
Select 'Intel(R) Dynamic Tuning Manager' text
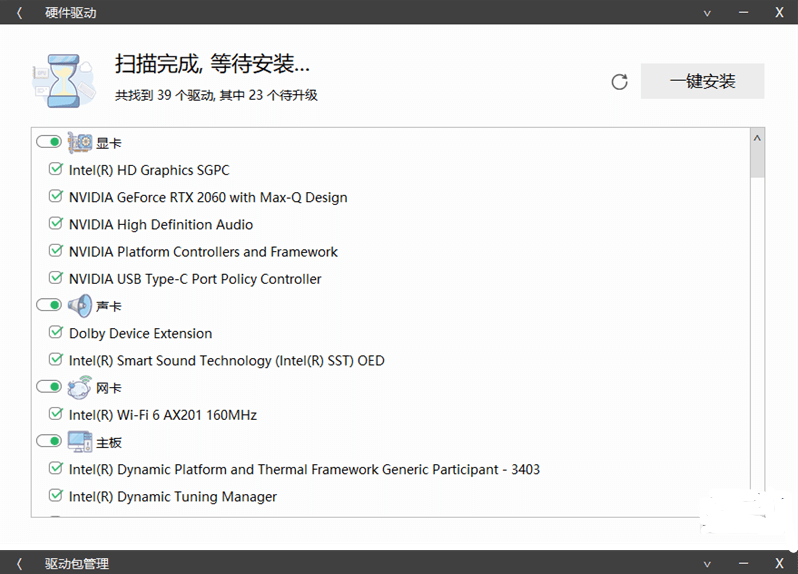pos(173,497)
